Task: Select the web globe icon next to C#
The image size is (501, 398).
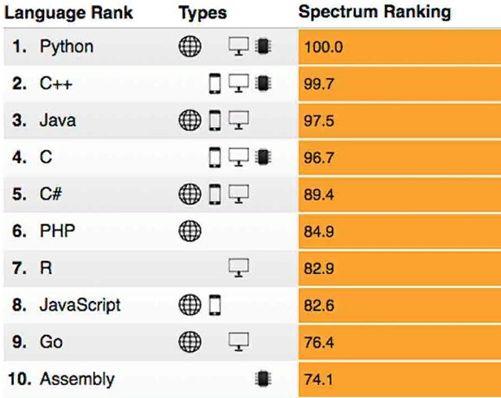Action: 190,194
